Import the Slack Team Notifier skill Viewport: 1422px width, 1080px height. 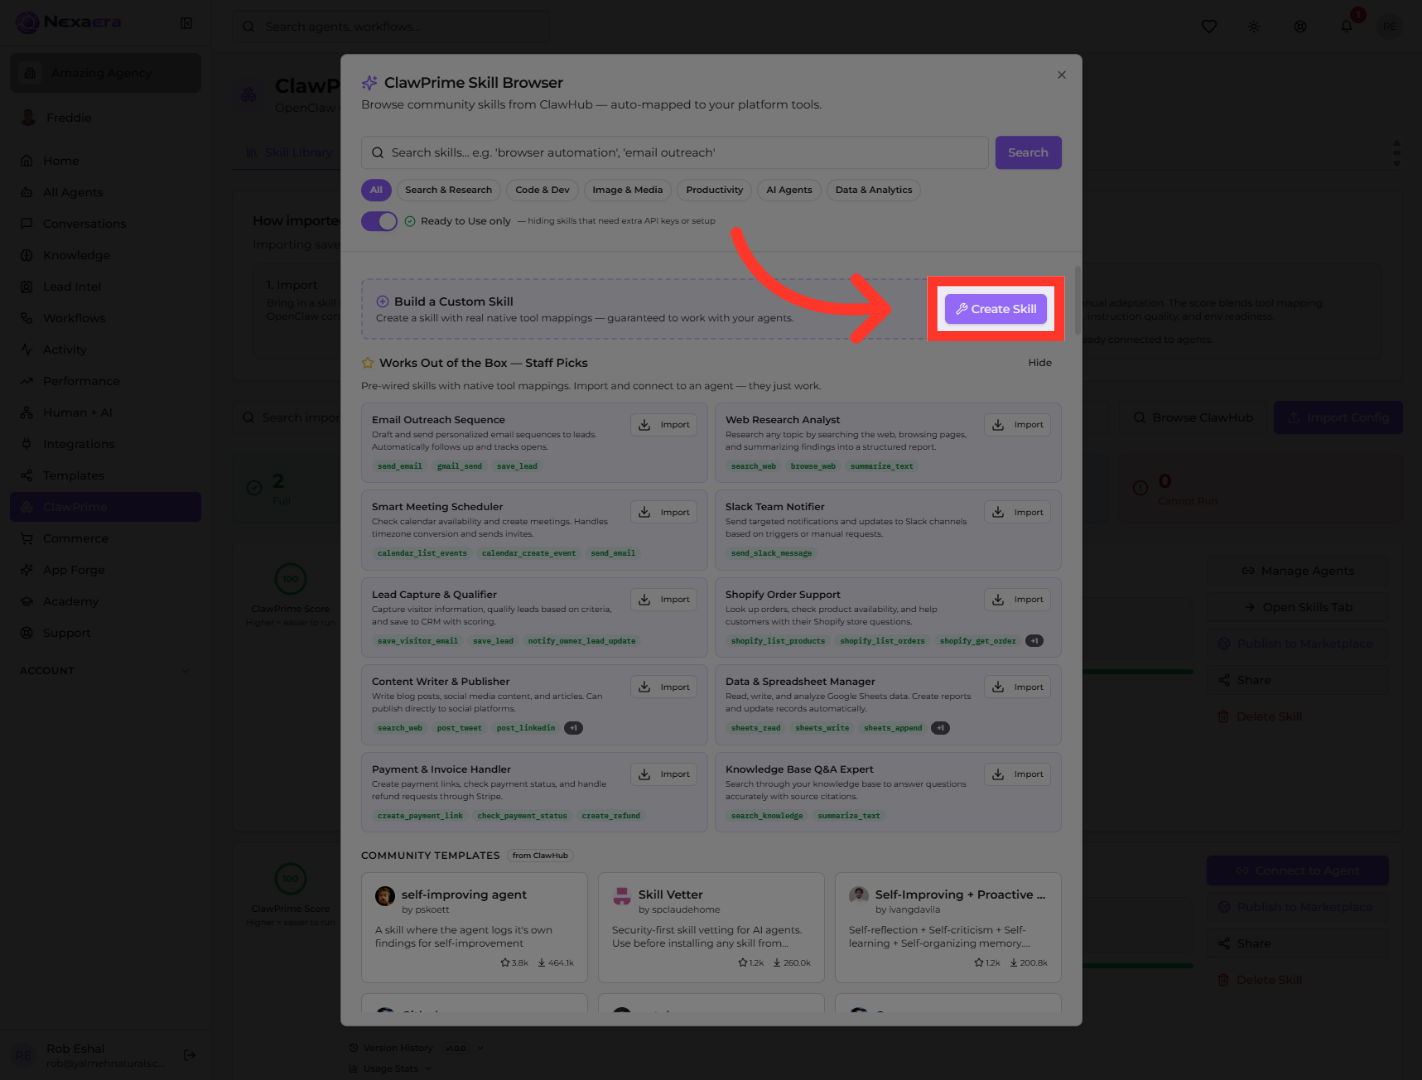(1017, 512)
